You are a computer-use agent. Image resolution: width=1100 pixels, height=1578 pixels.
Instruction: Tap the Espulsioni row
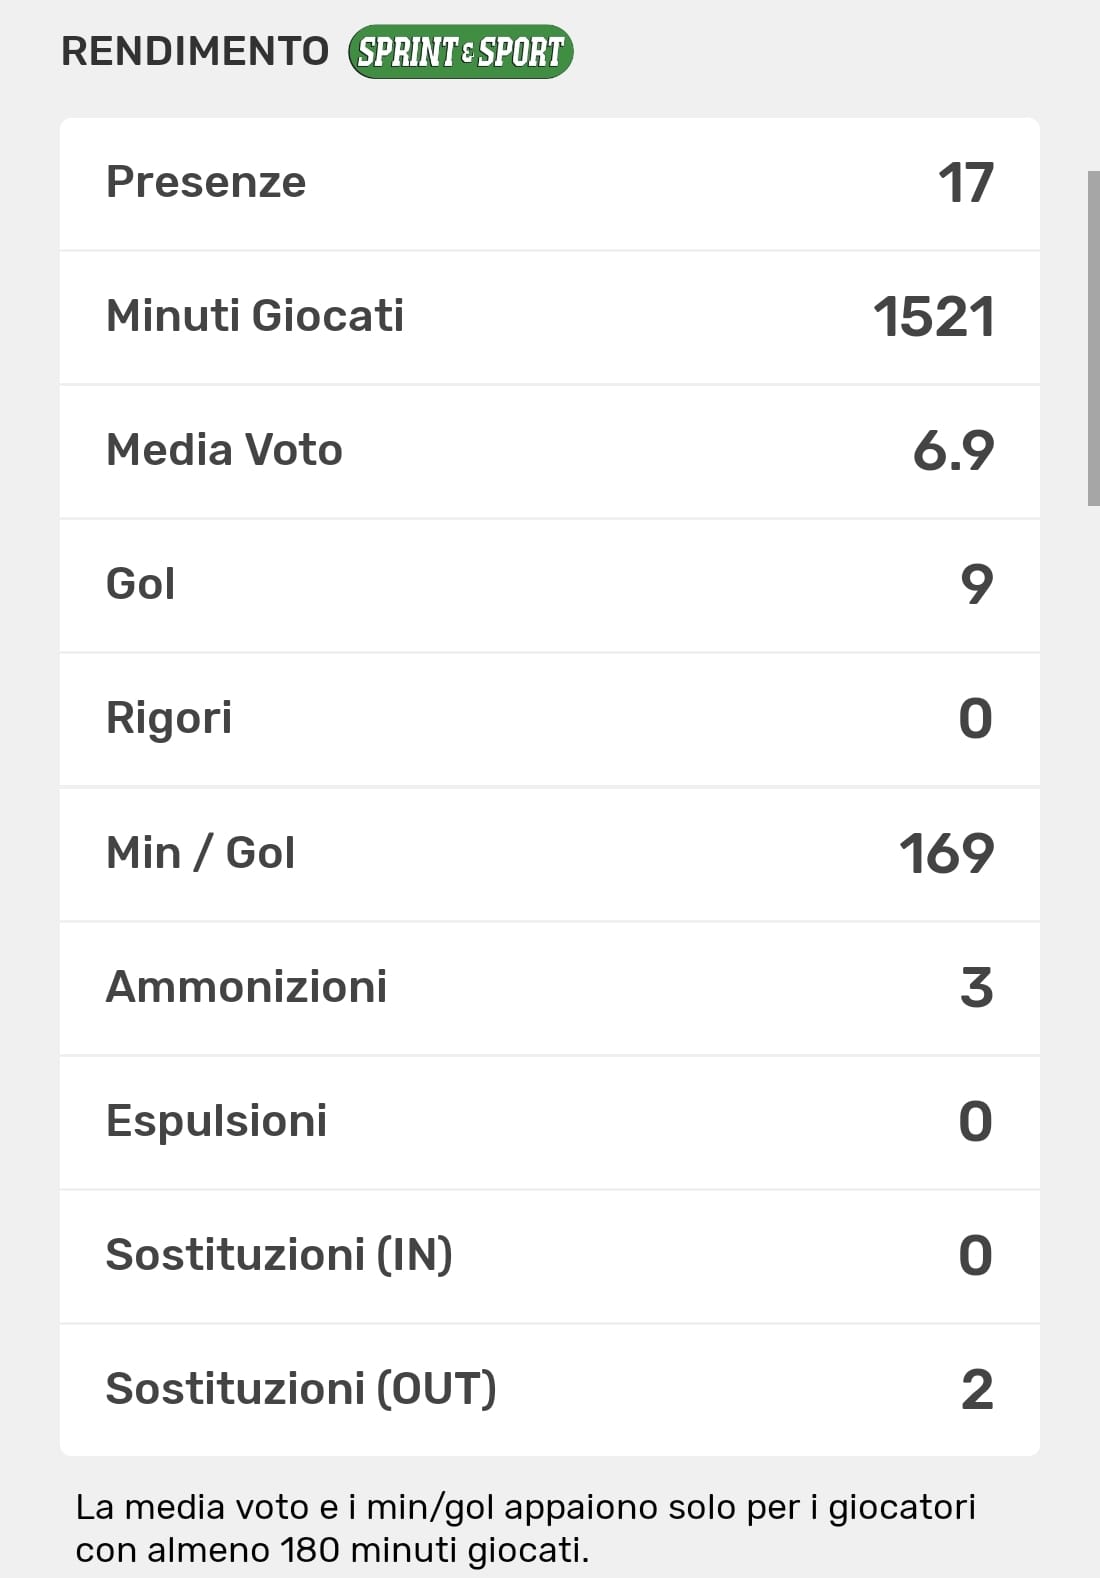coord(550,1121)
